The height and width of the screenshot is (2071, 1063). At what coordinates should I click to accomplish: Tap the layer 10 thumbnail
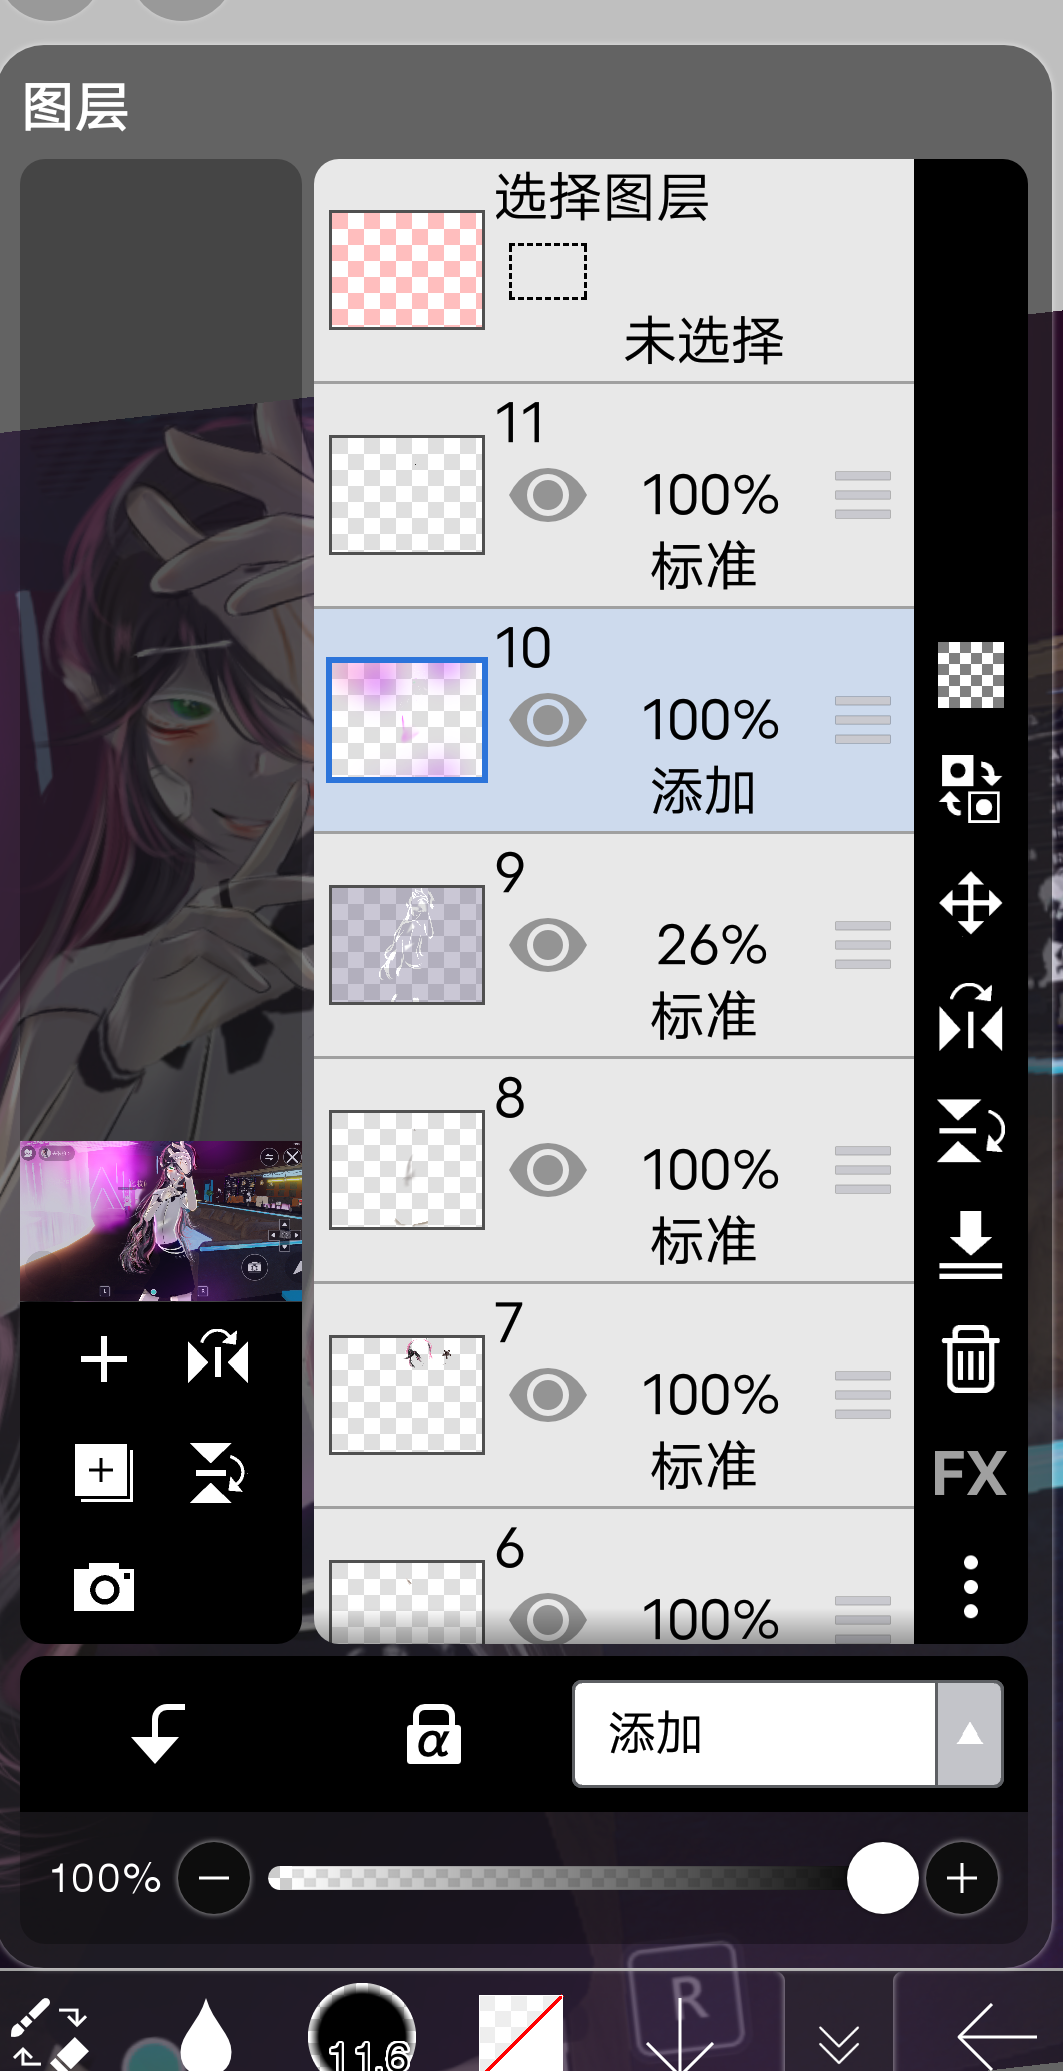click(407, 720)
